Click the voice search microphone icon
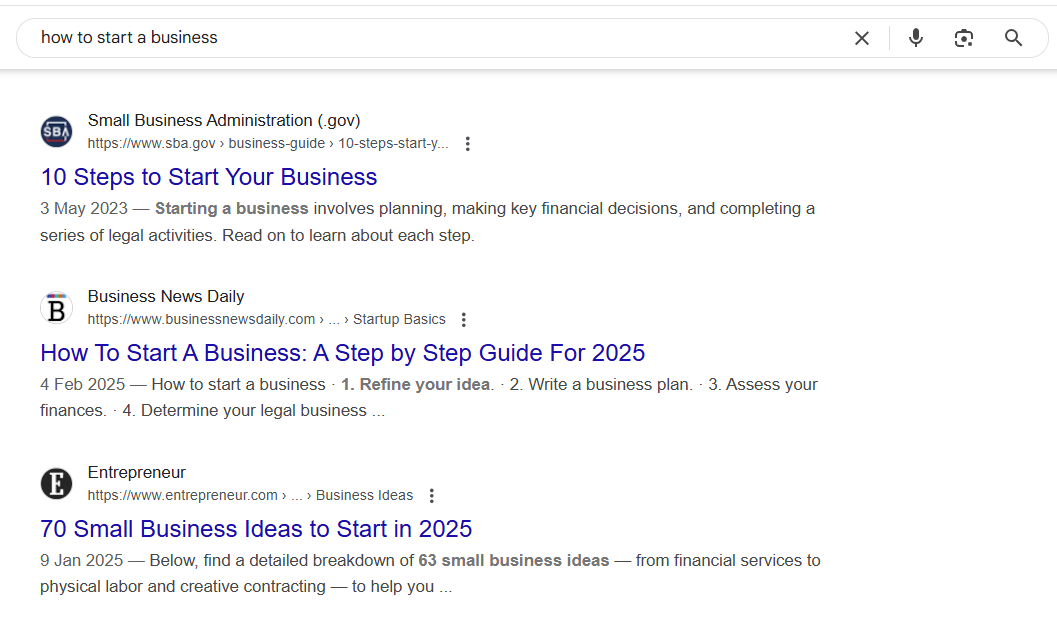This screenshot has width=1057, height=621. point(916,37)
